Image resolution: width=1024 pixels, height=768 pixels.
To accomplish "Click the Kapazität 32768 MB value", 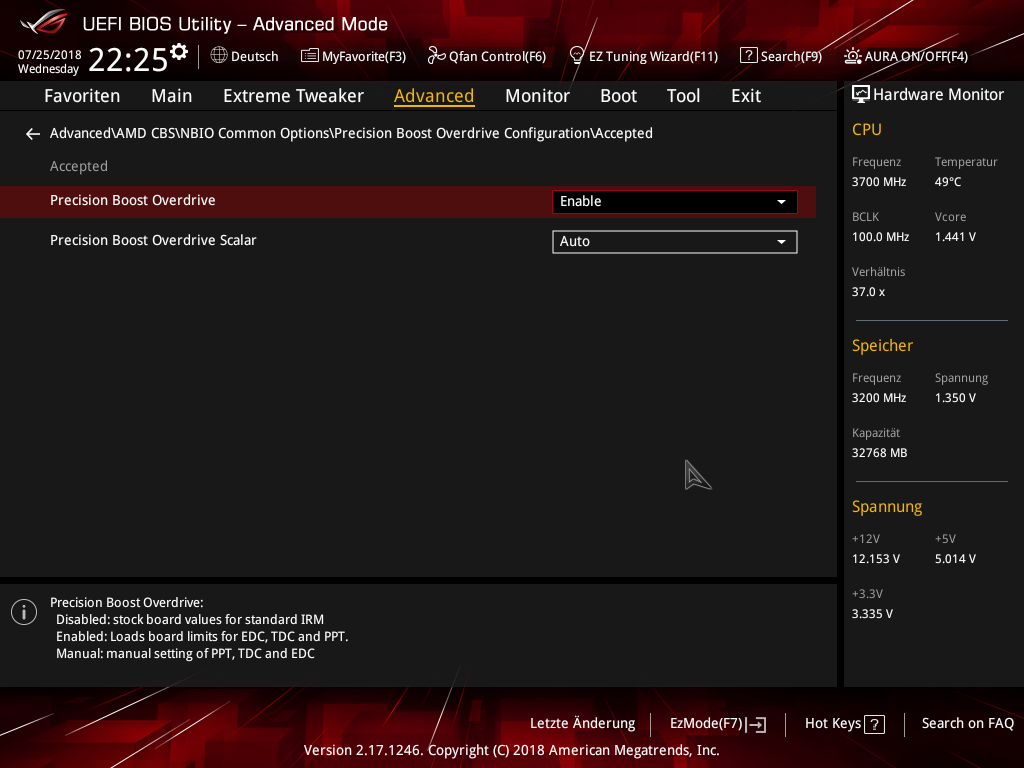I will (x=880, y=453).
